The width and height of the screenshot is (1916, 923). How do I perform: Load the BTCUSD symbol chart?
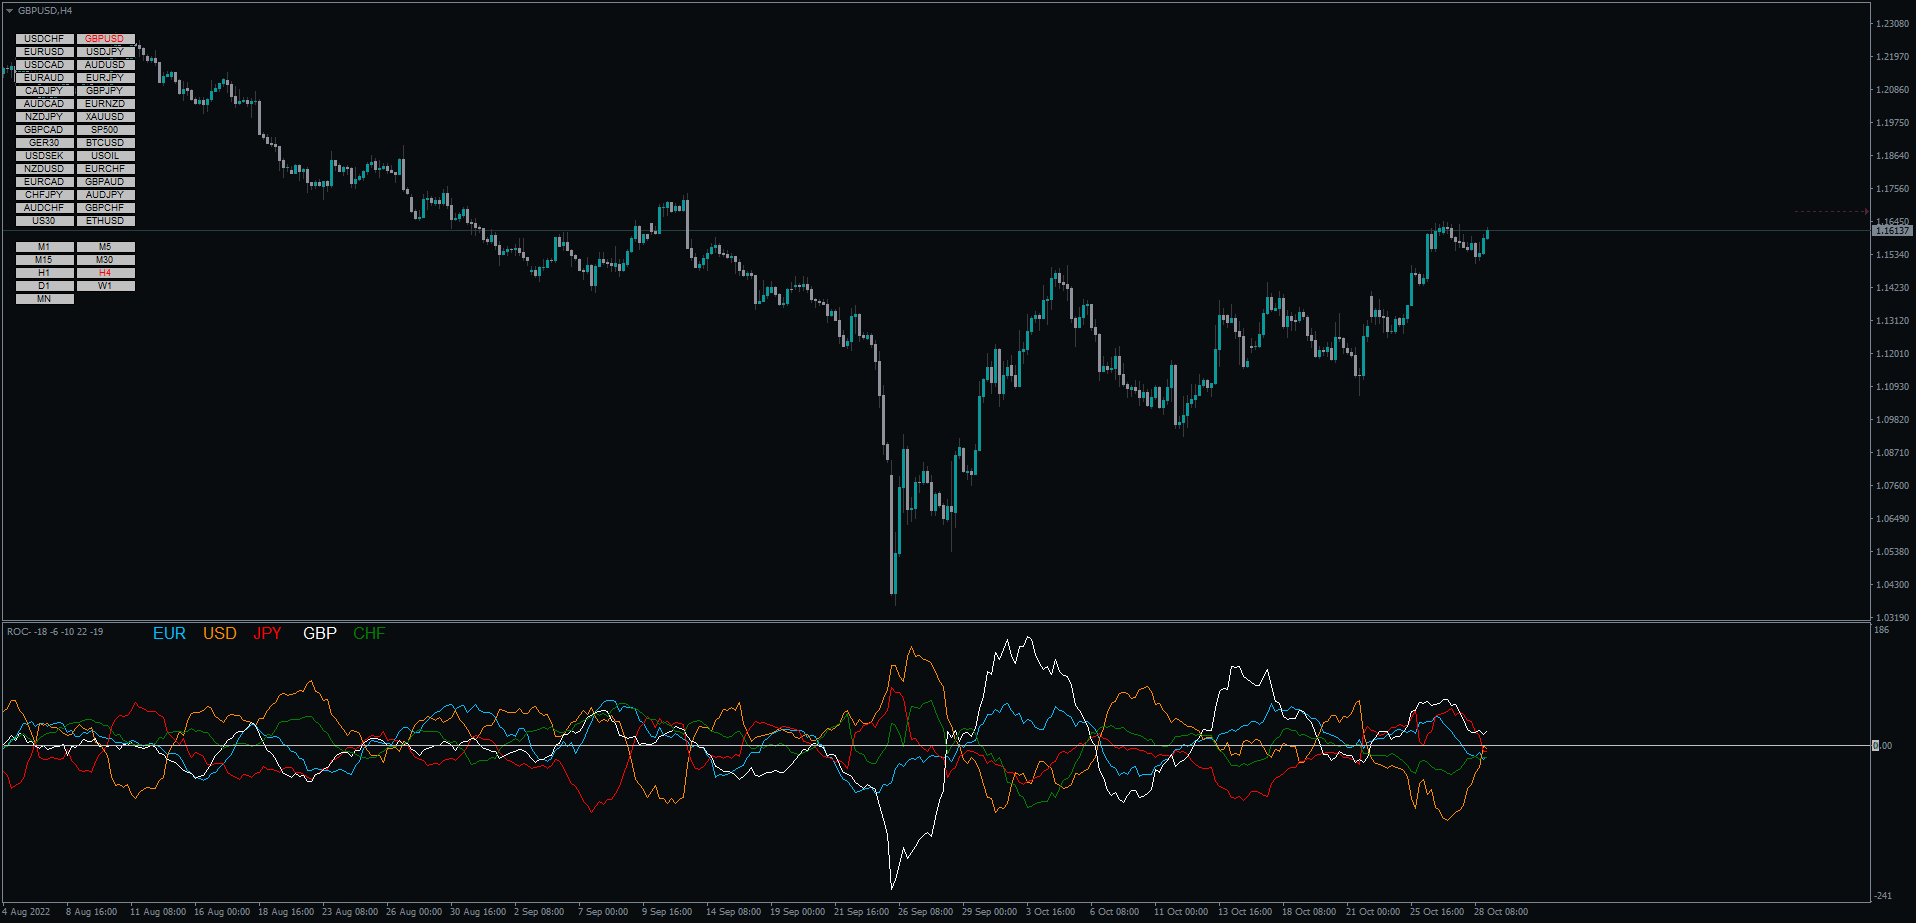pyautogui.click(x=105, y=143)
